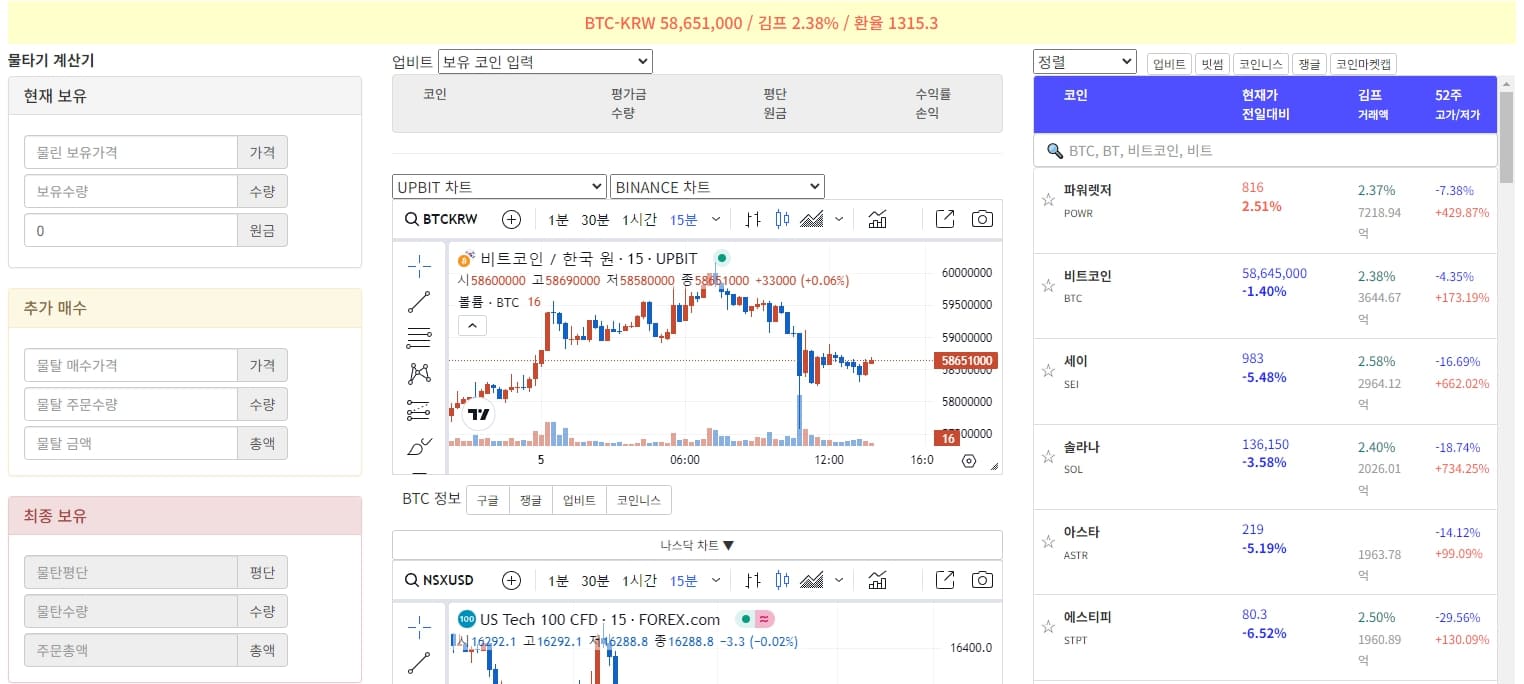Take a snapshot of the BTCKRW chart
This screenshot has width=1524, height=684.
coord(981,219)
